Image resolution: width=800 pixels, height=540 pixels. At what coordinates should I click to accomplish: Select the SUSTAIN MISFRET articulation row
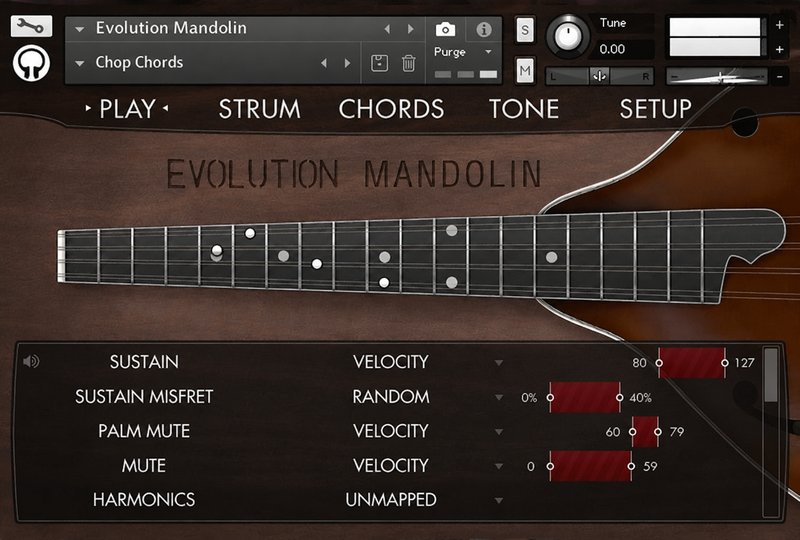coord(144,397)
